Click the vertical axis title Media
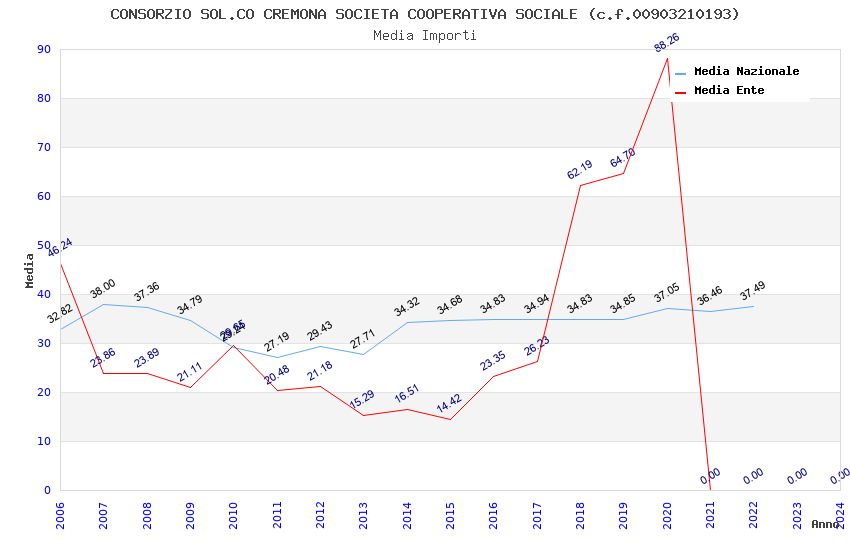This screenshot has height=550, width=850. click(29, 270)
